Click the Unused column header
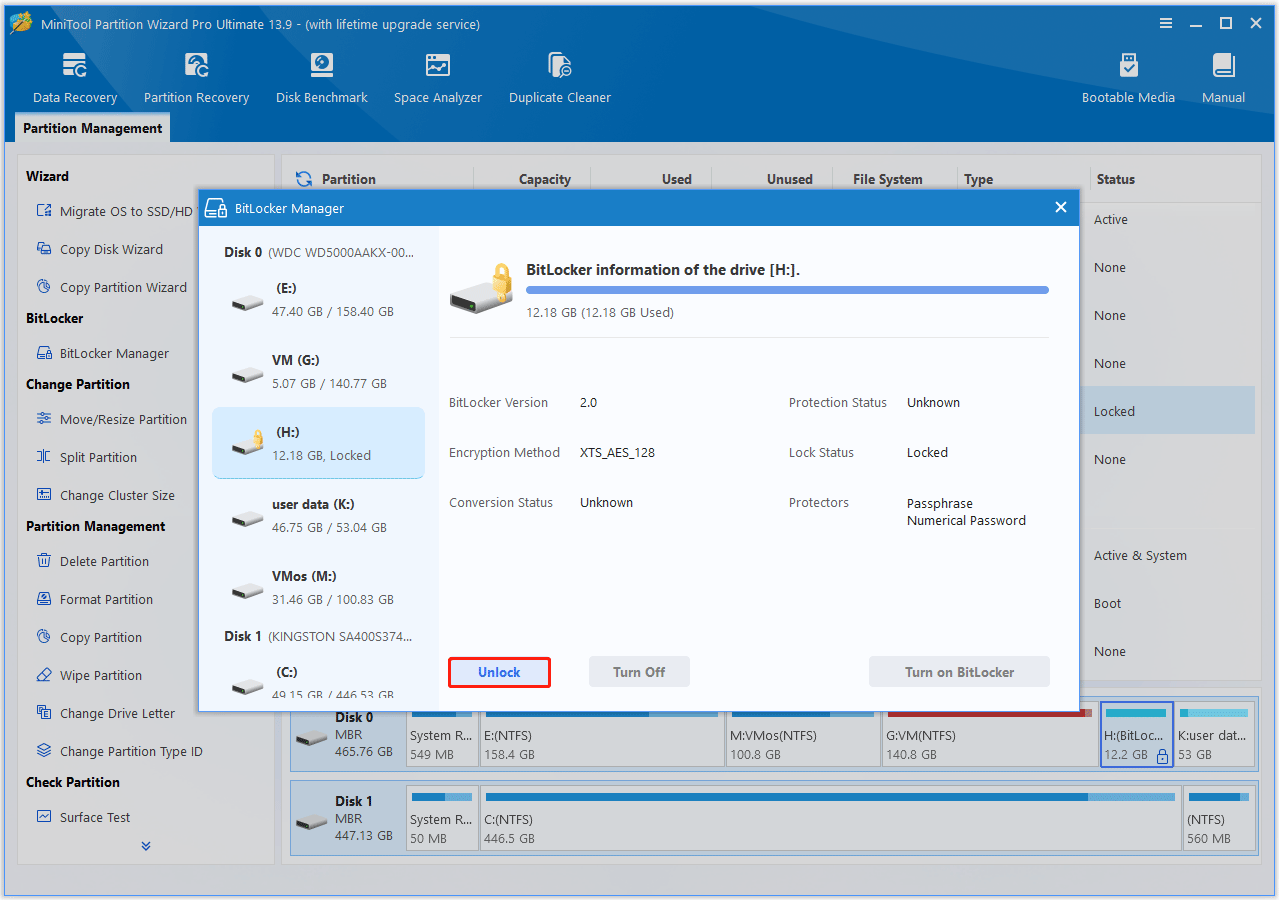 789,179
